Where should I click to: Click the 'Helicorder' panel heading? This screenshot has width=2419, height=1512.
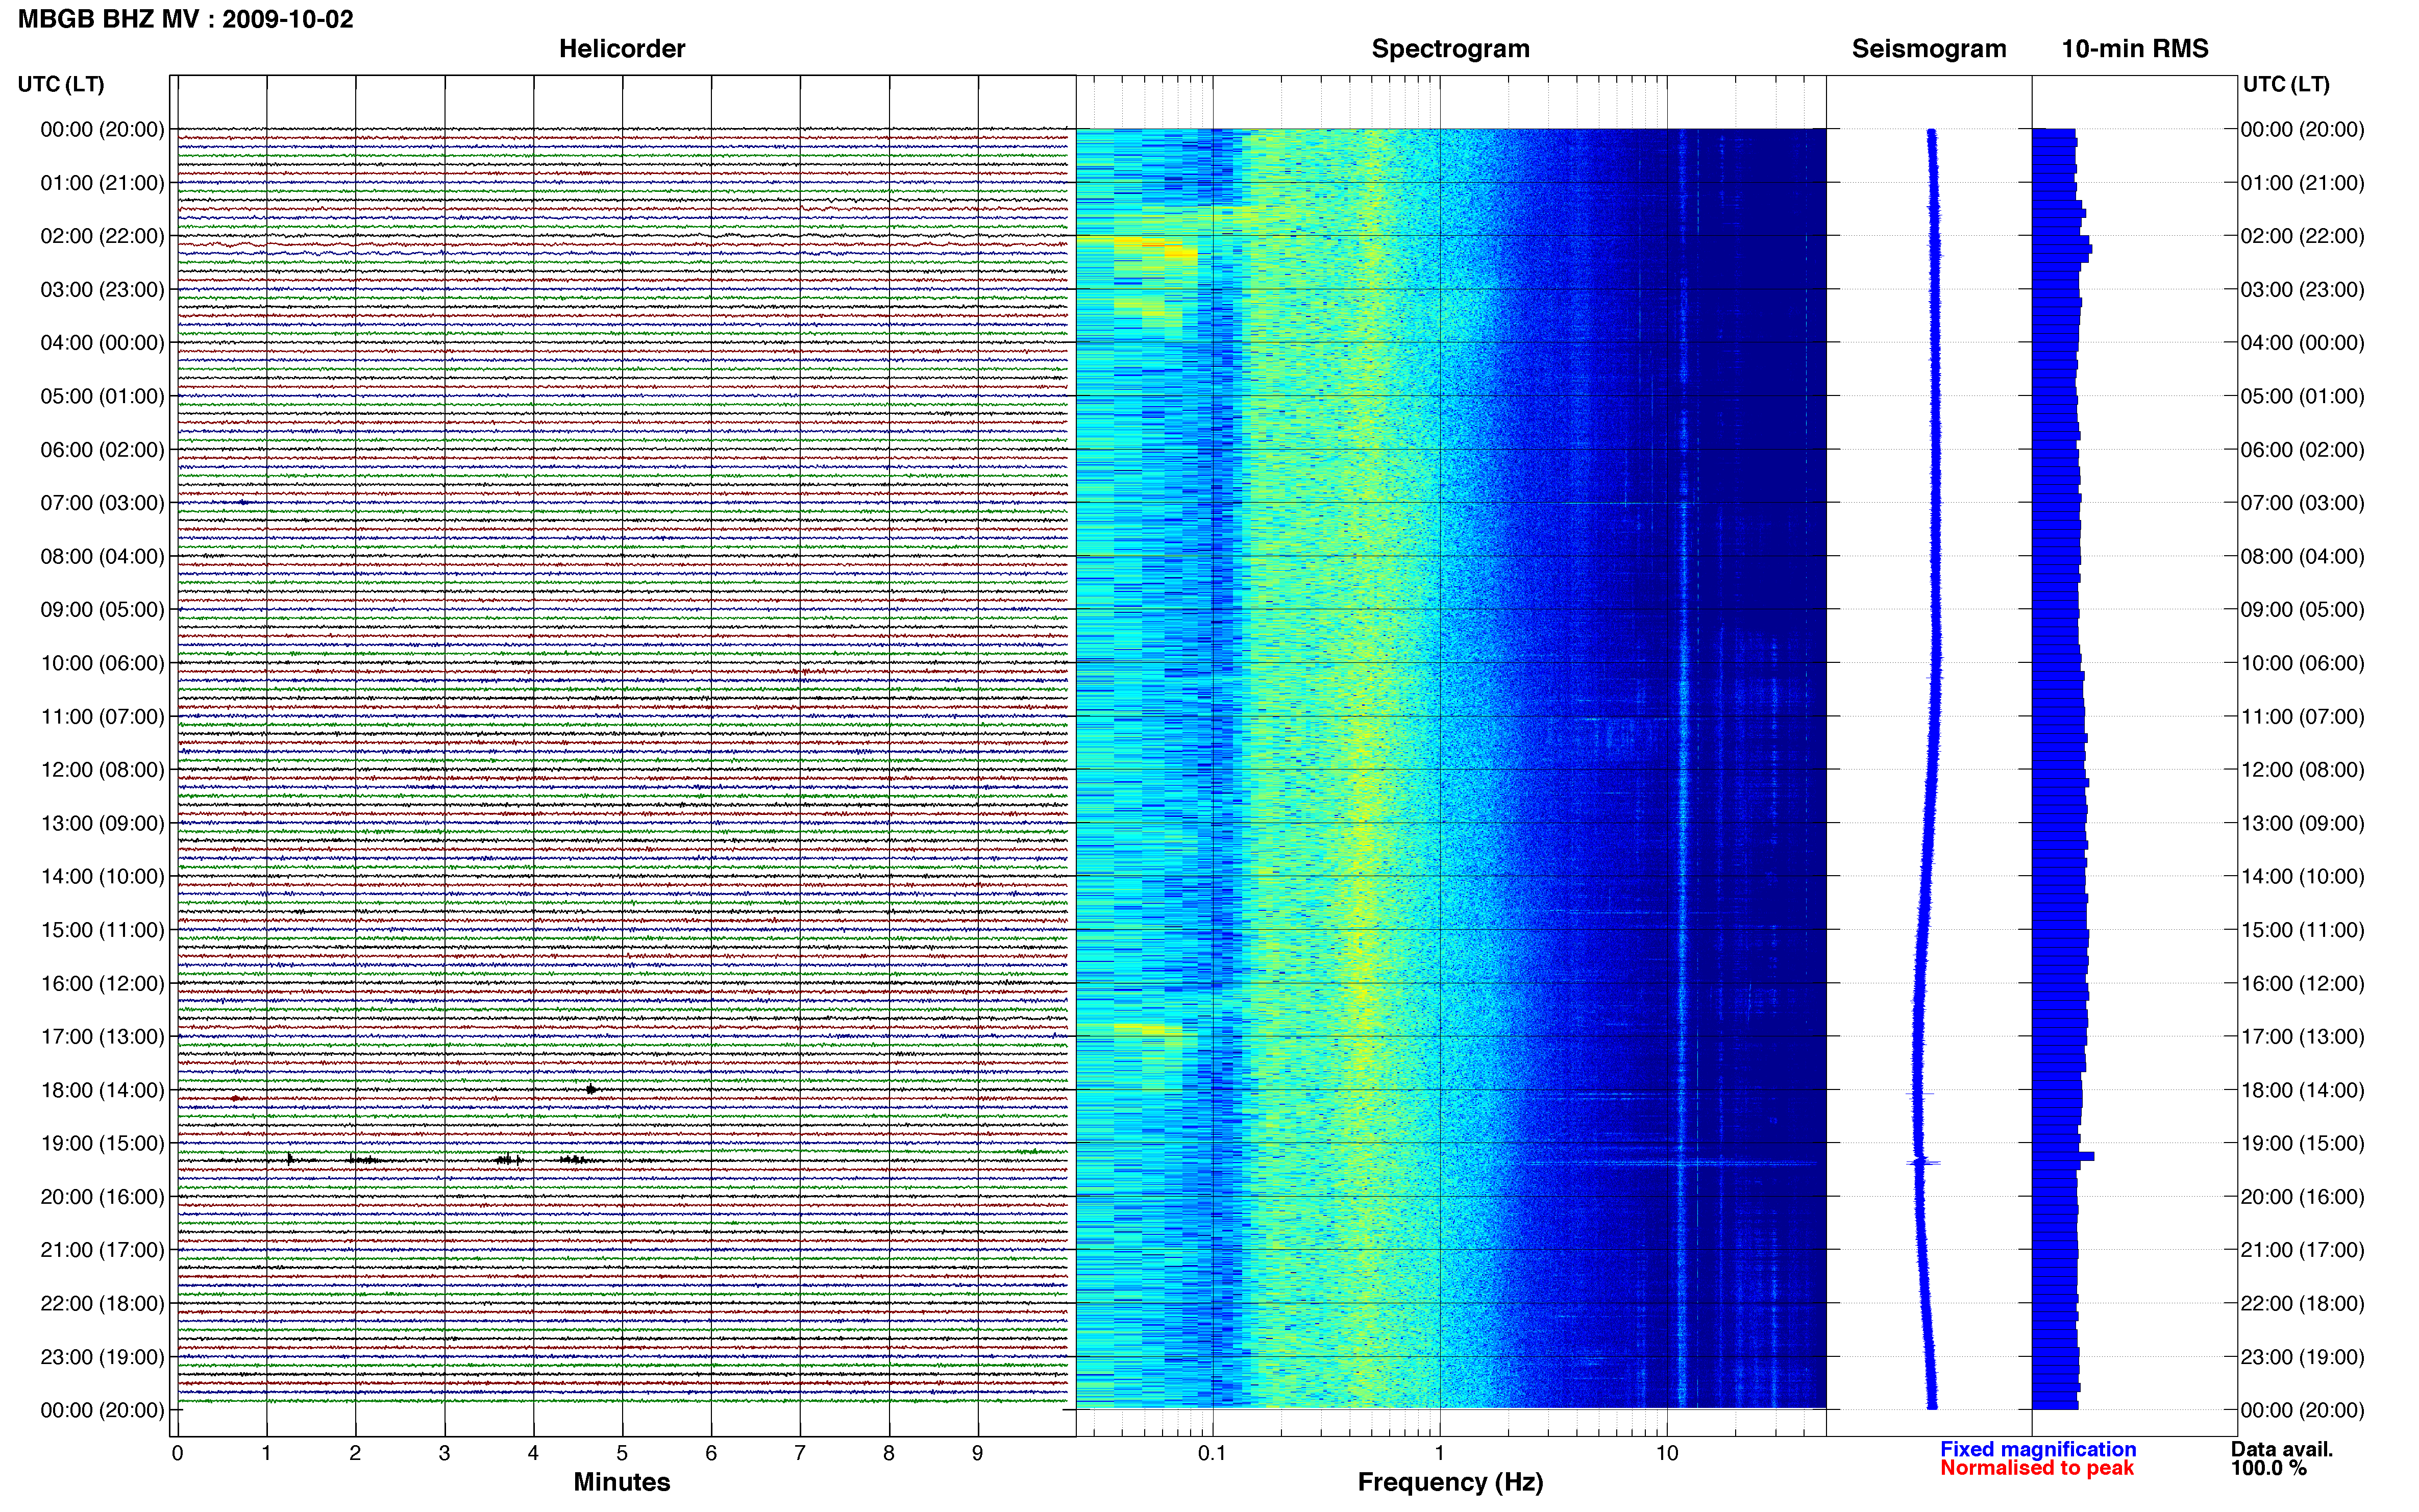[621, 49]
